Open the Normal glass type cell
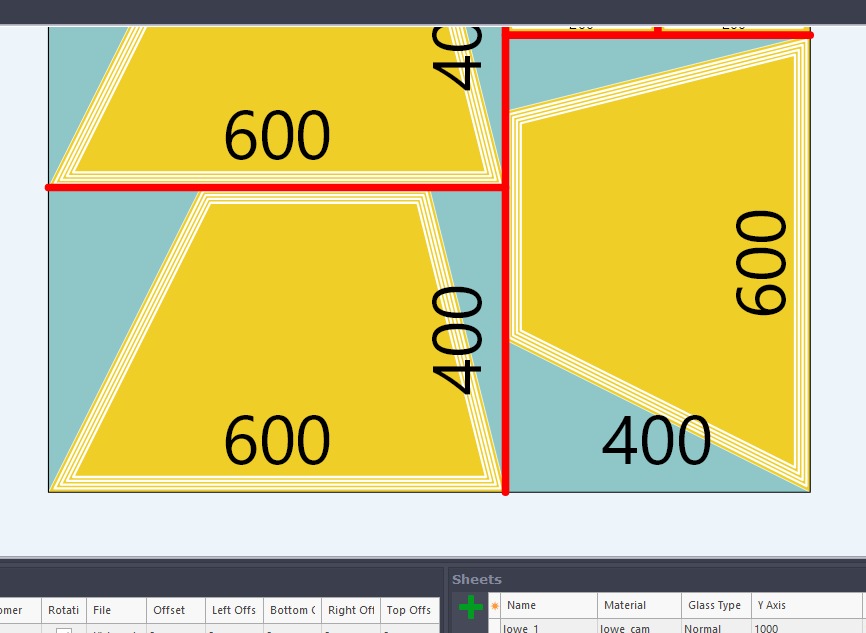Screen dimensions: 866x633 pos(714,628)
